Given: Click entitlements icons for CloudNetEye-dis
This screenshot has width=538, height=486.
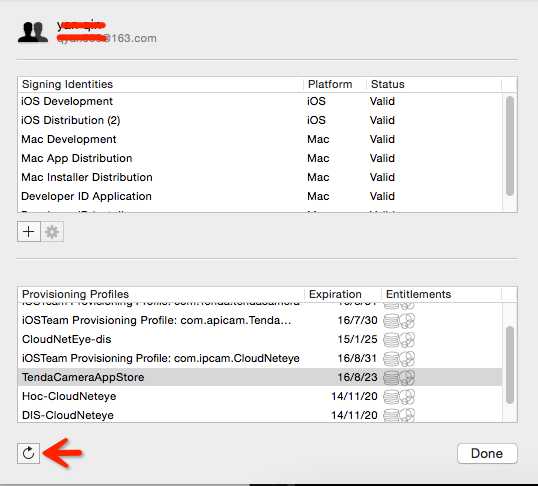Looking at the screenshot, I should point(399,340).
